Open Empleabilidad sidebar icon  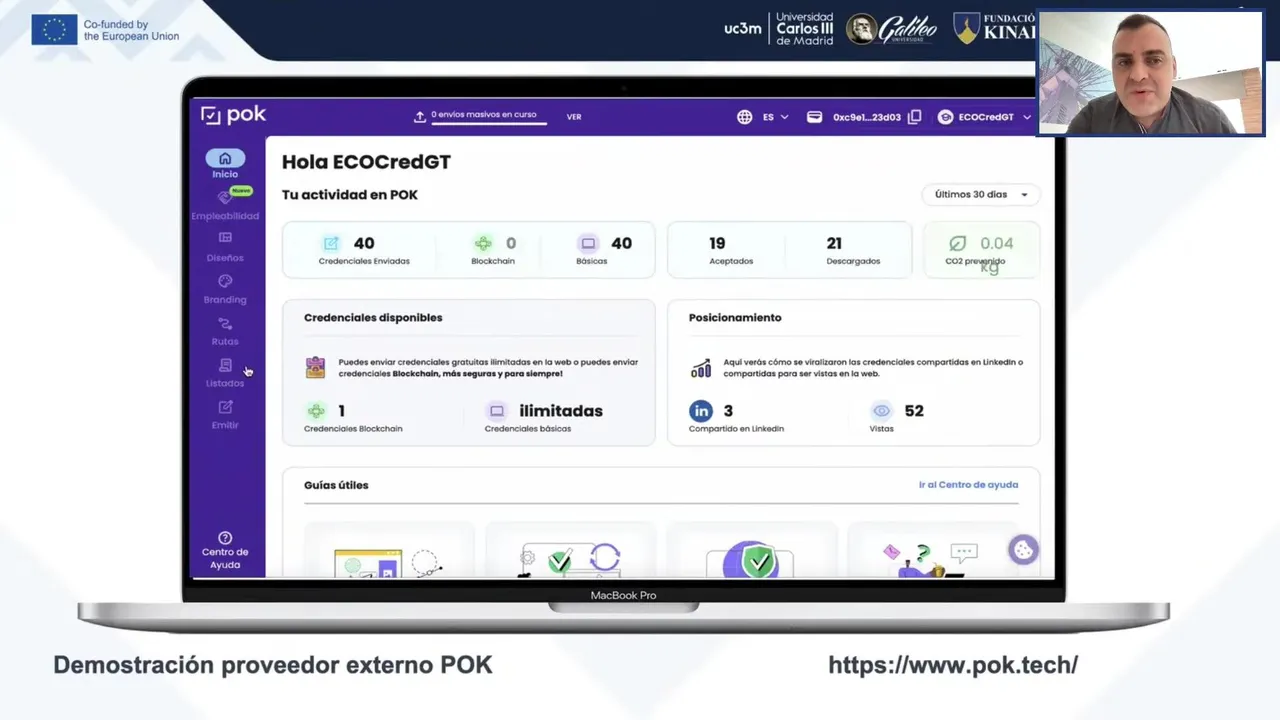(x=225, y=198)
